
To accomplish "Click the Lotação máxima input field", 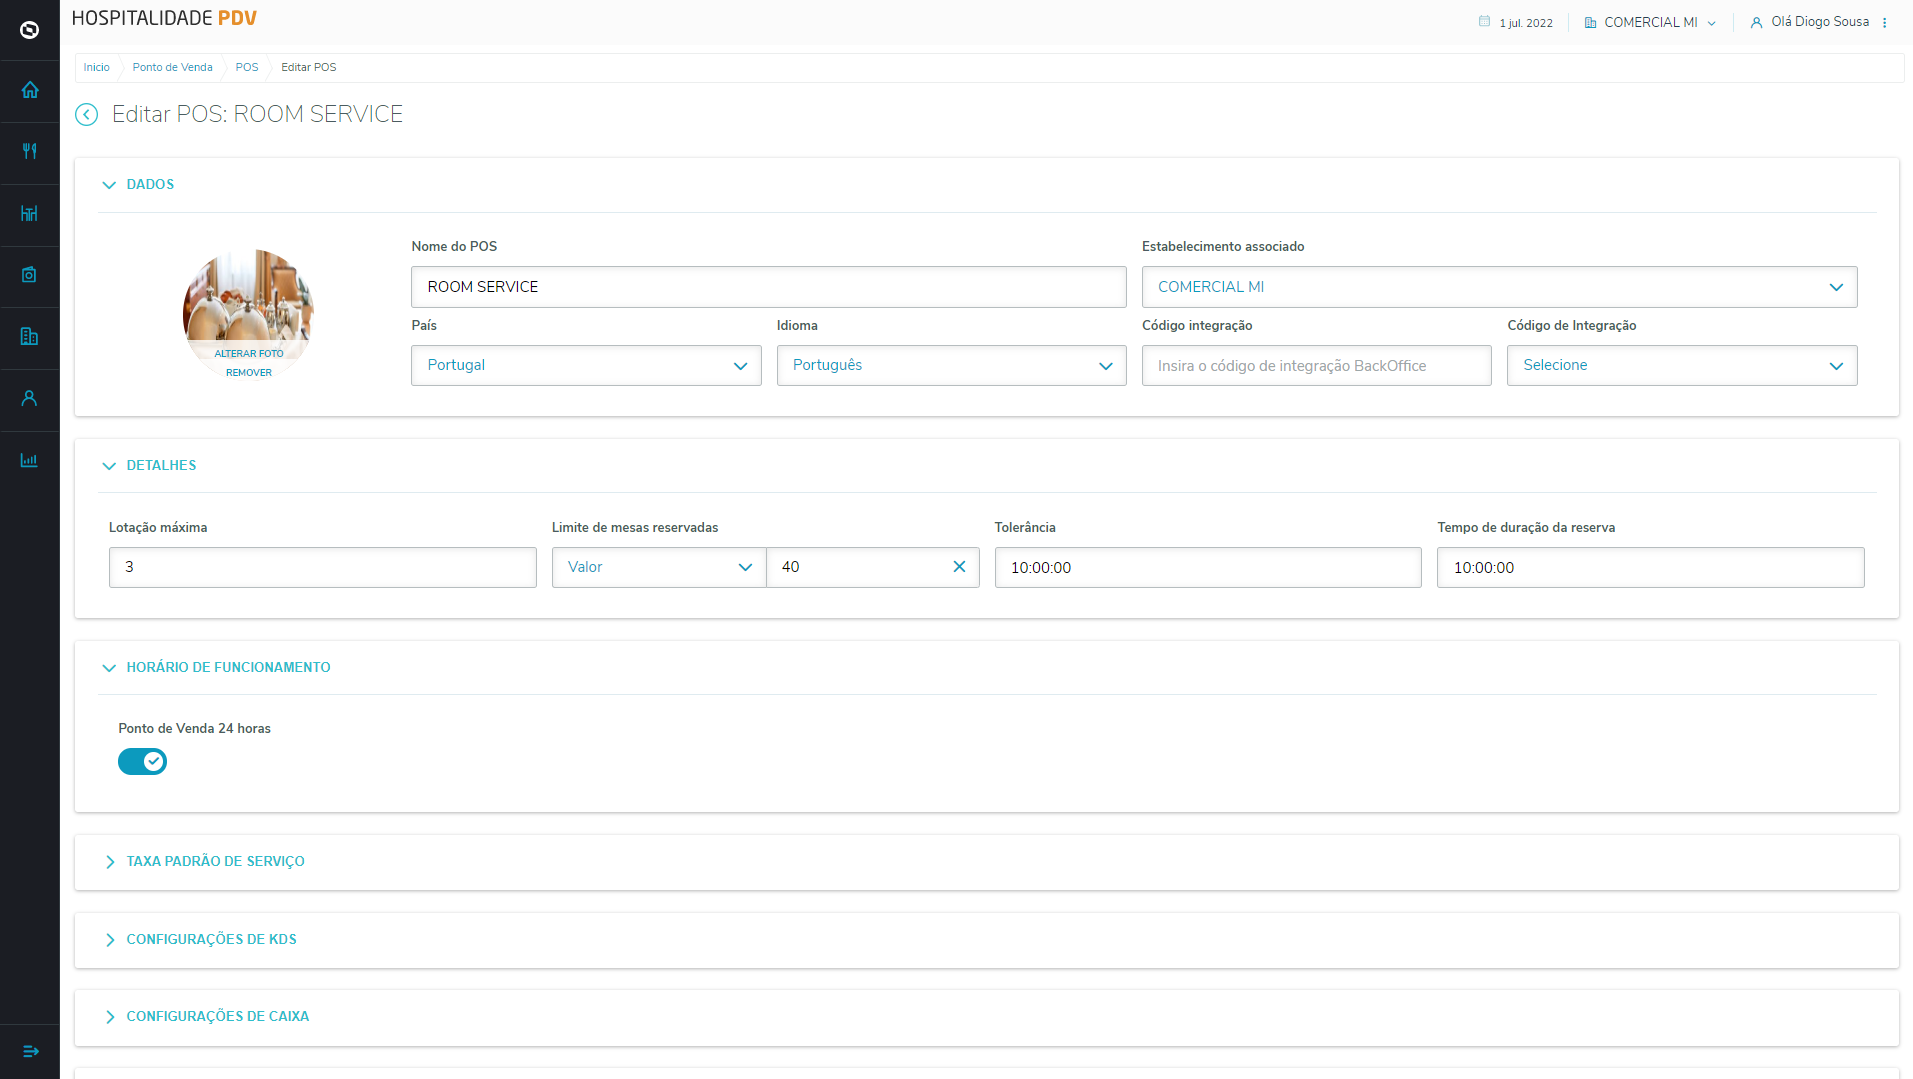I will [x=322, y=567].
